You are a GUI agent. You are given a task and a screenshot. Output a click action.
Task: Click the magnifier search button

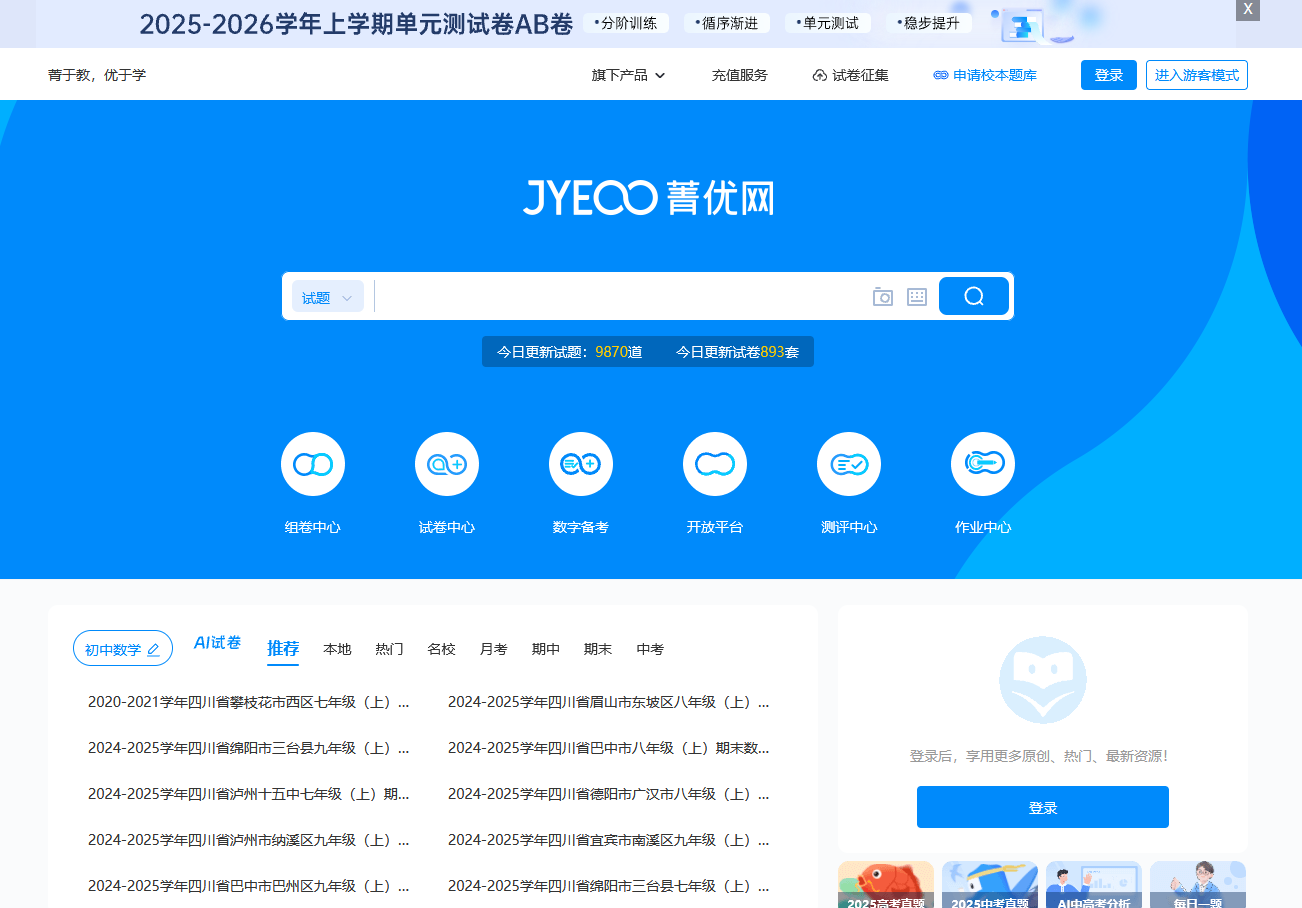coord(974,296)
